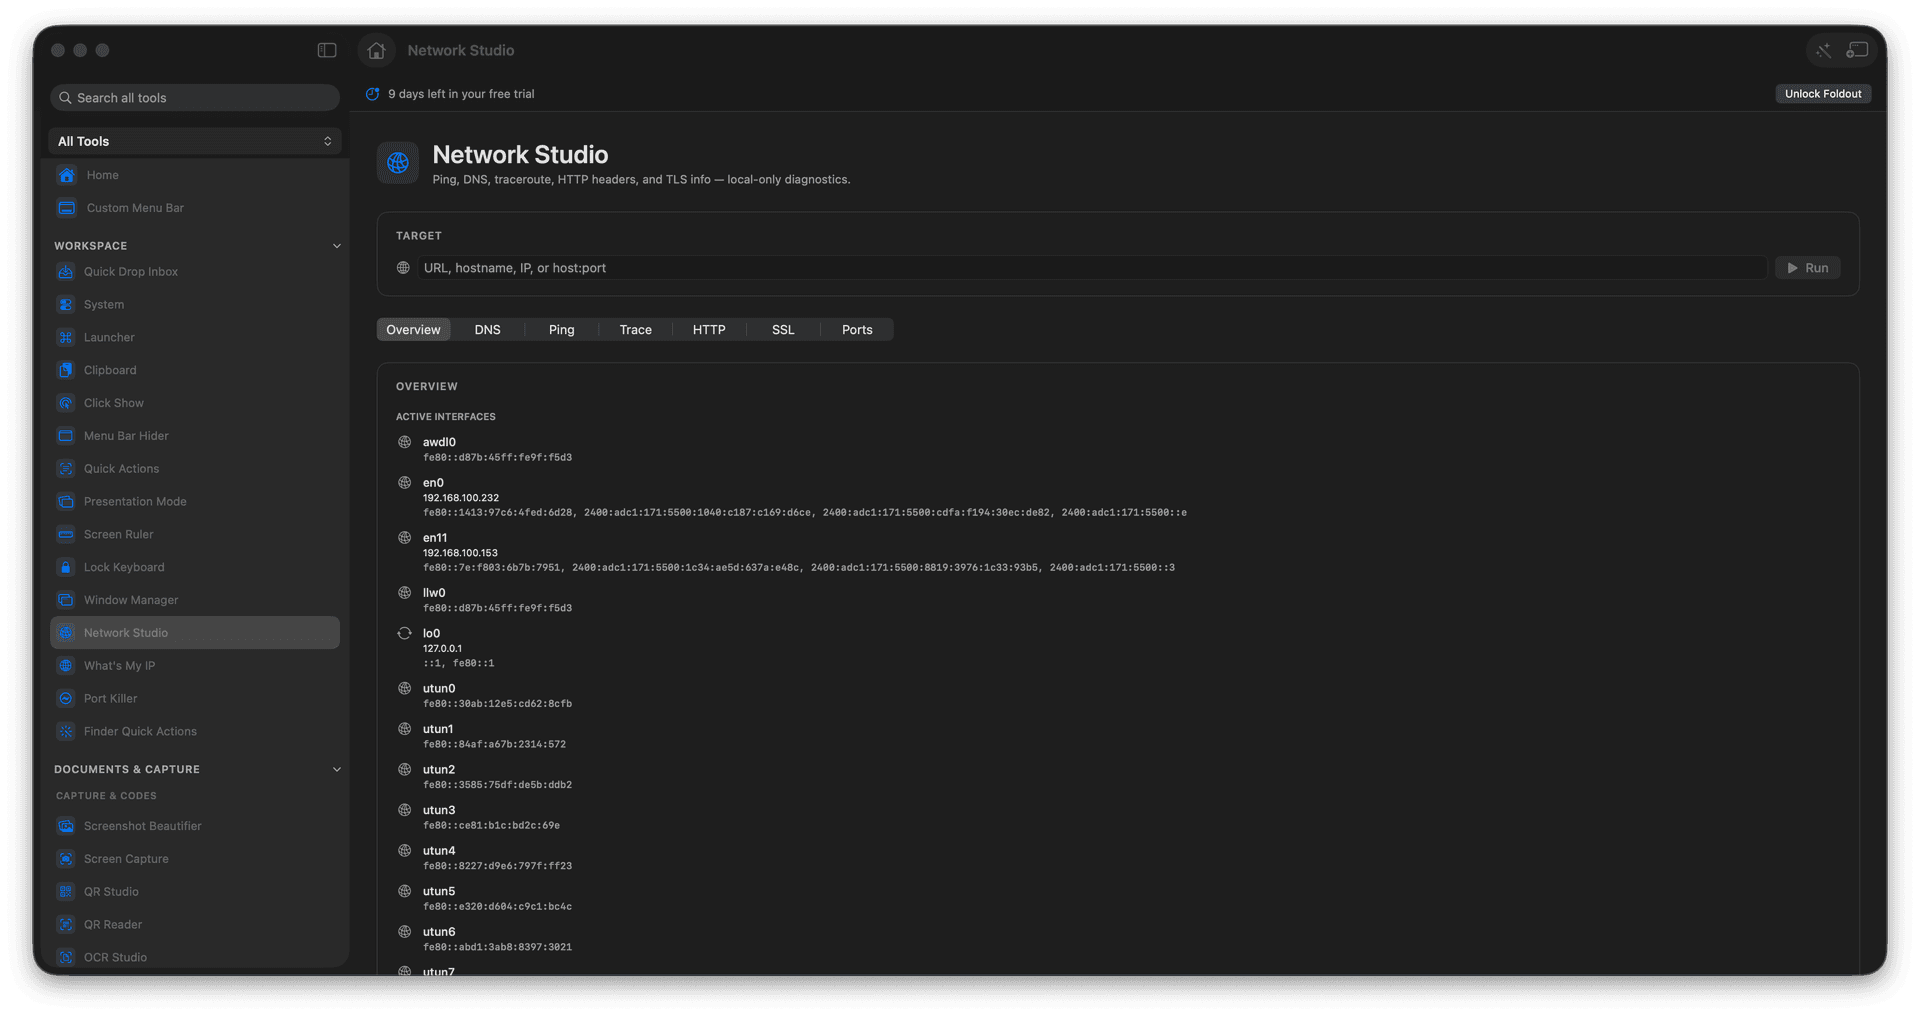The image size is (1920, 1016).
Task: Click the loopback icon beside lo0
Action: click(405, 633)
